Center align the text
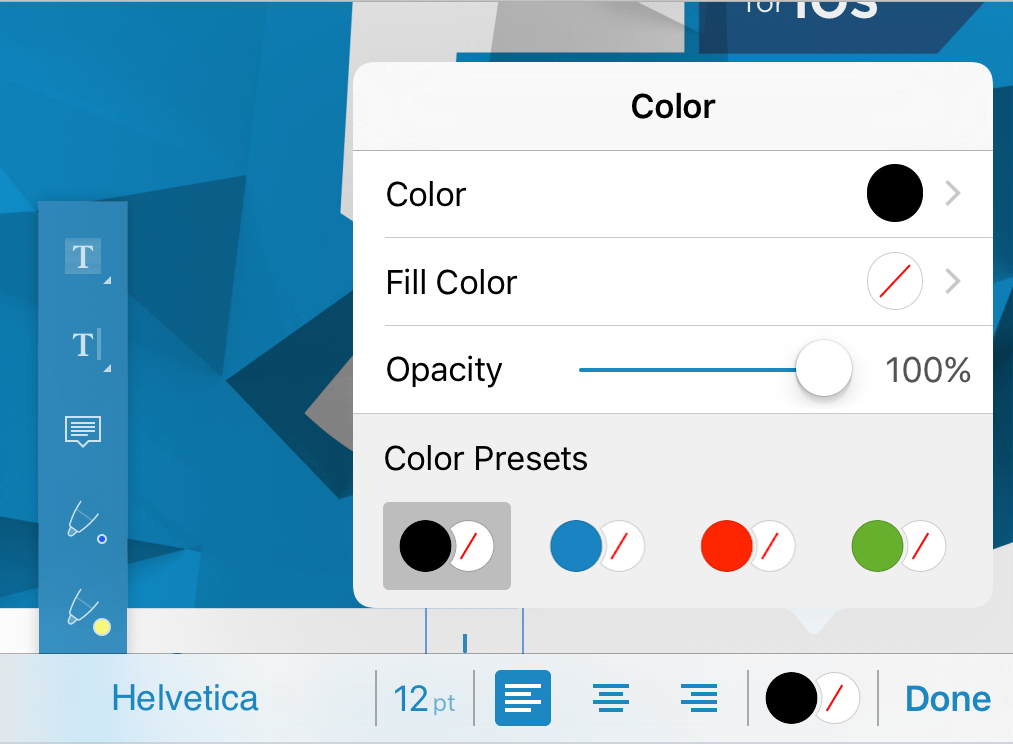The image size is (1013, 744). tap(611, 698)
